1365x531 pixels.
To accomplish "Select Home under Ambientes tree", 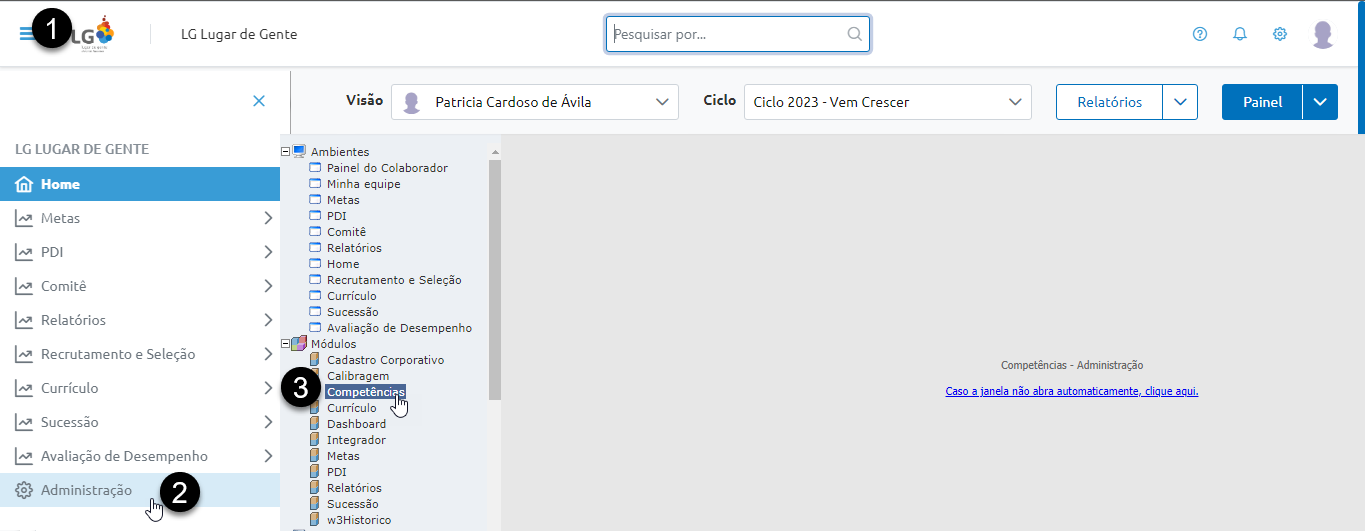I will (343, 264).
